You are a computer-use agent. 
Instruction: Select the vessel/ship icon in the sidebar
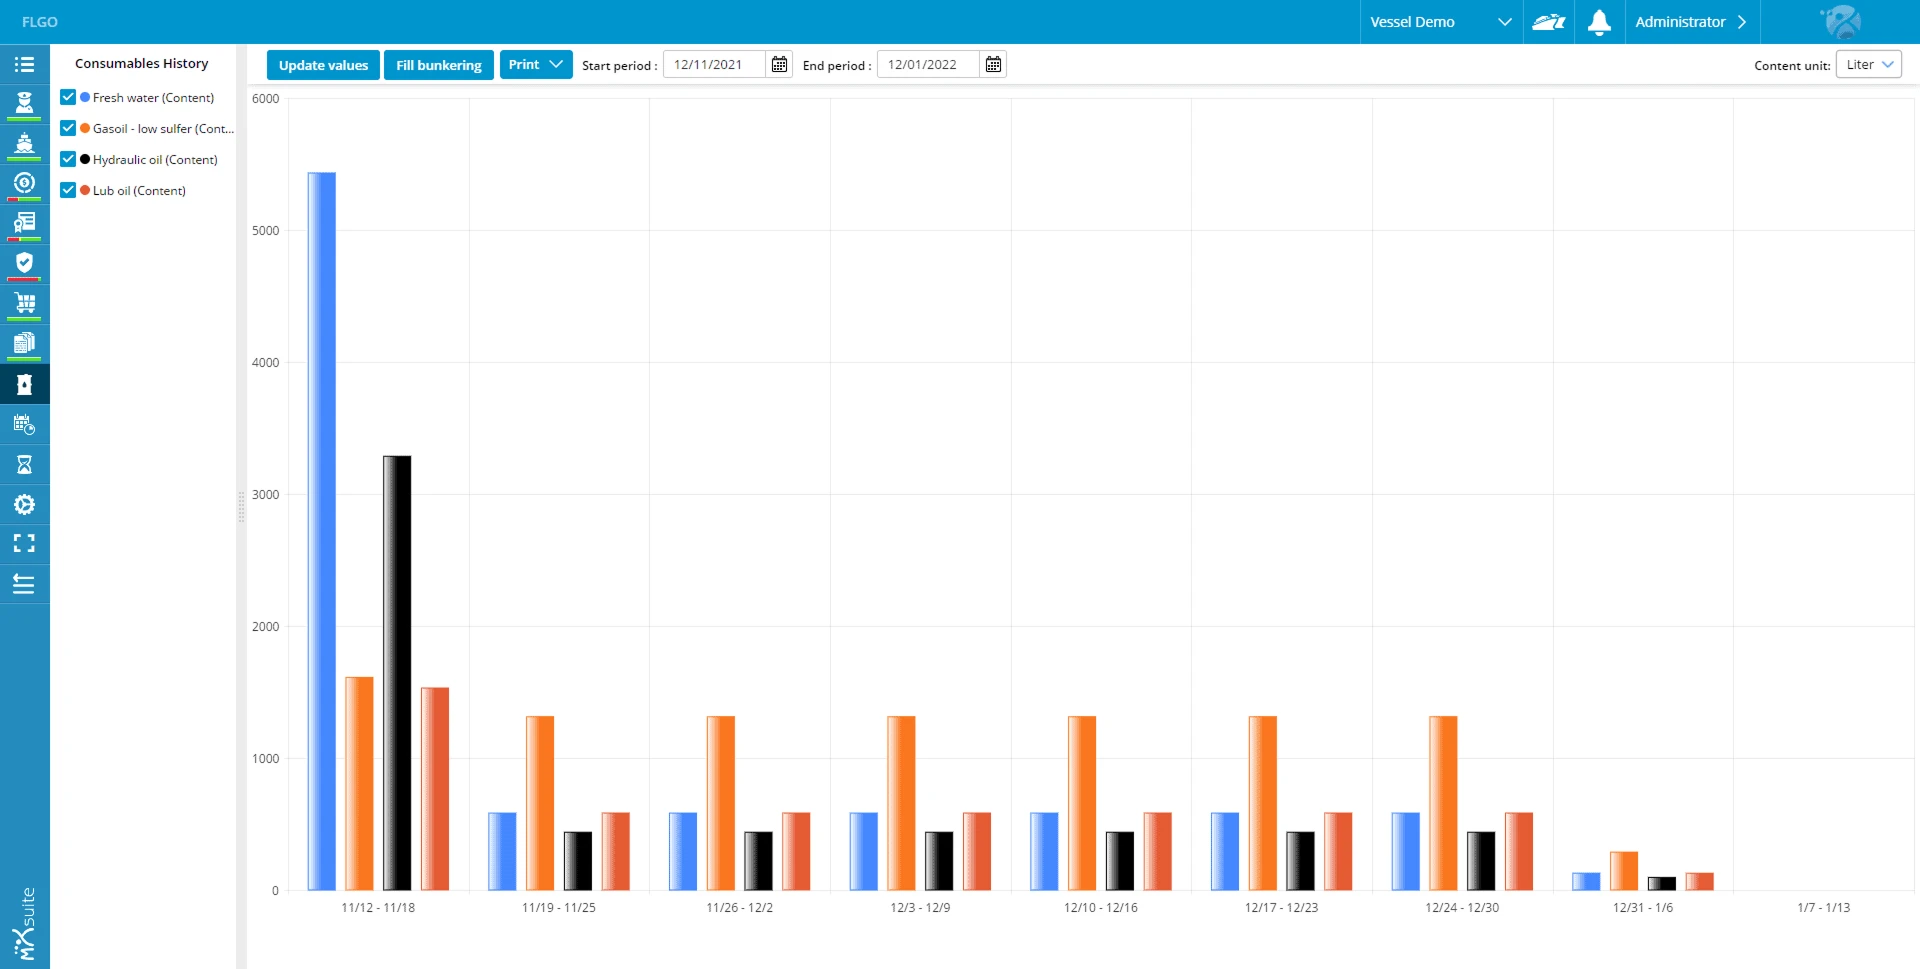pyautogui.click(x=25, y=144)
